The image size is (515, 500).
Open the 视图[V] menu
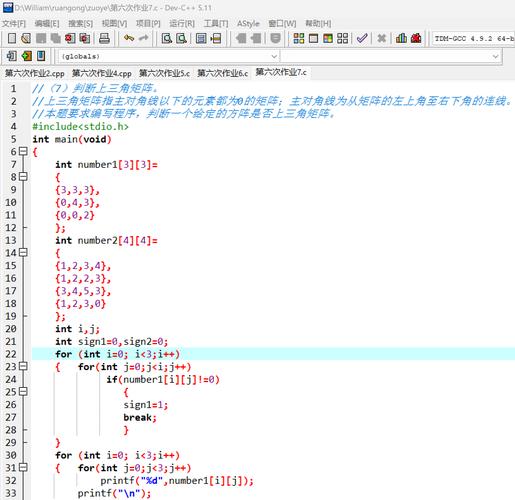(114, 23)
